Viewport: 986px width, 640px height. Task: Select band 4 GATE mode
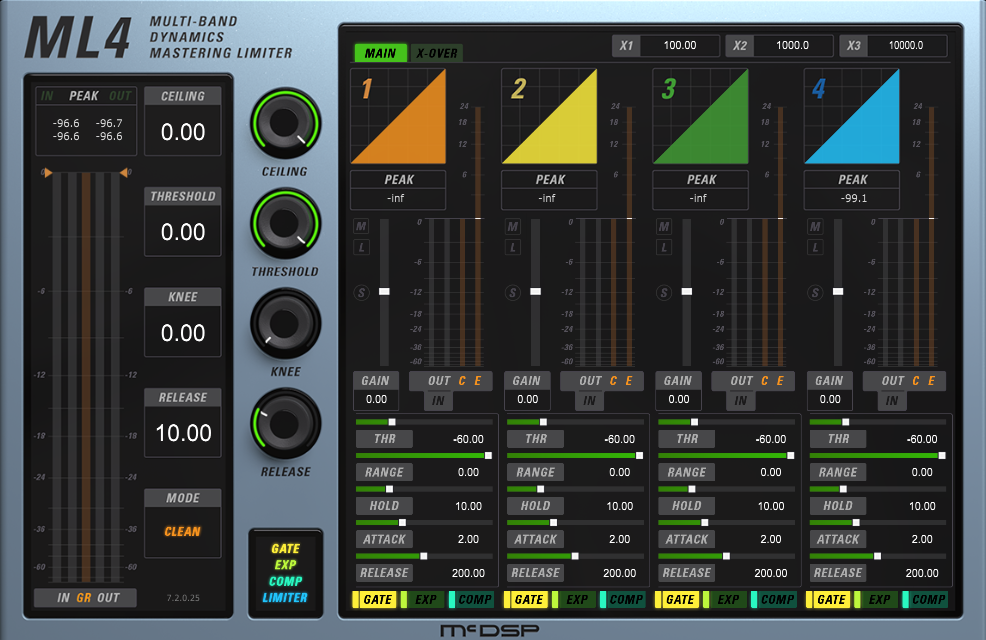(827, 600)
